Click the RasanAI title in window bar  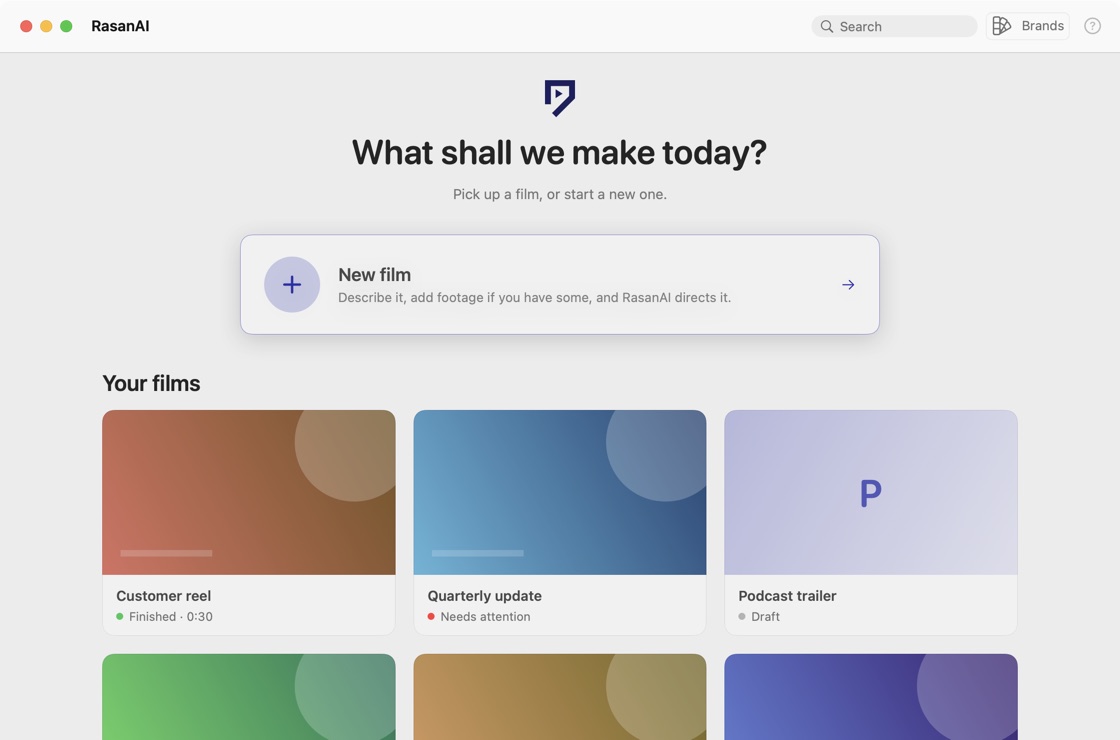pyautogui.click(x=120, y=26)
